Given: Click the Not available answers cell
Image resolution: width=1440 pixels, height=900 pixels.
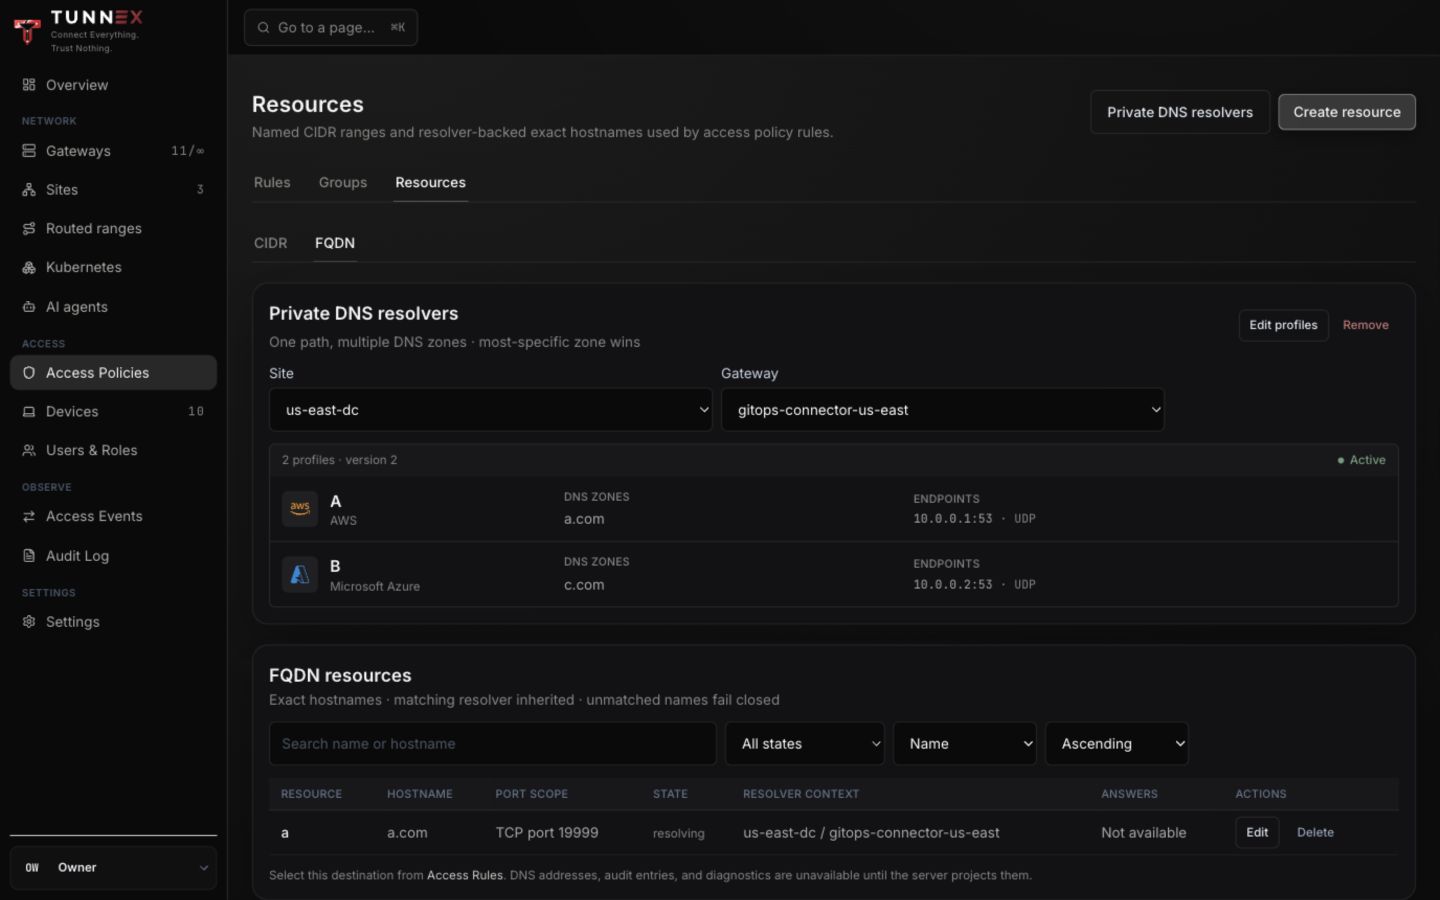Looking at the screenshot, I should [x=1144, y=833].
